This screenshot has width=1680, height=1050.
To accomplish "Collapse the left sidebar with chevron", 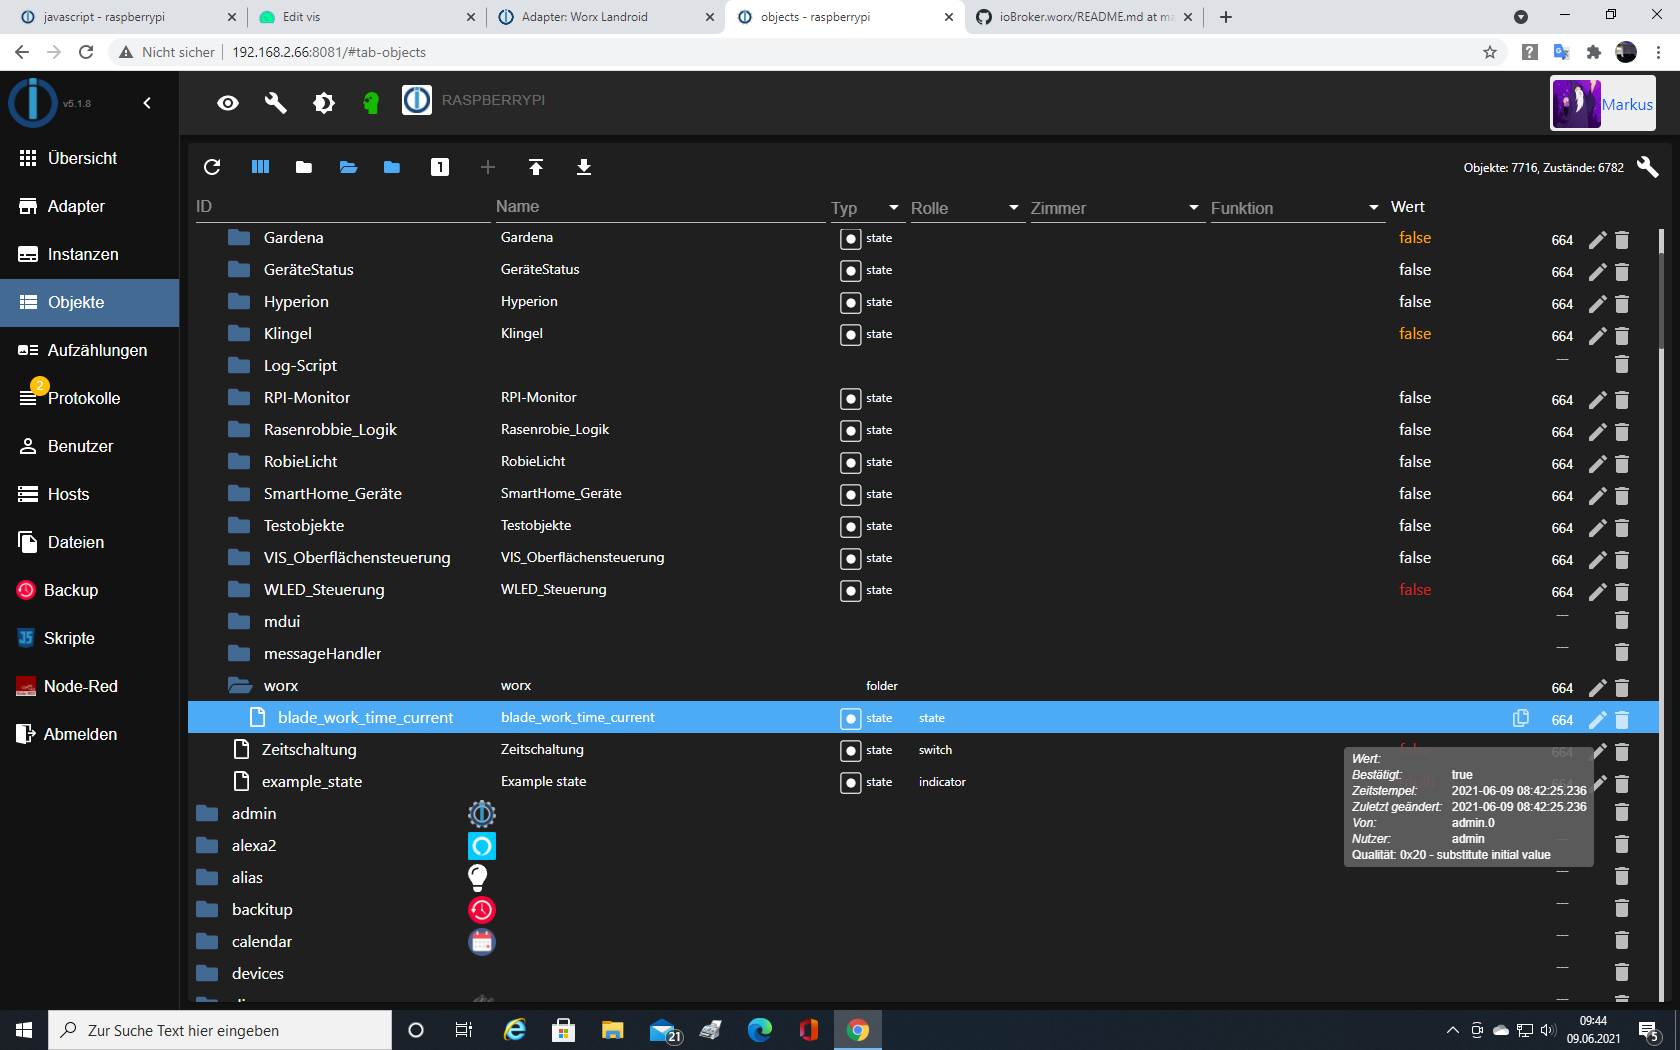I will 147,103.
